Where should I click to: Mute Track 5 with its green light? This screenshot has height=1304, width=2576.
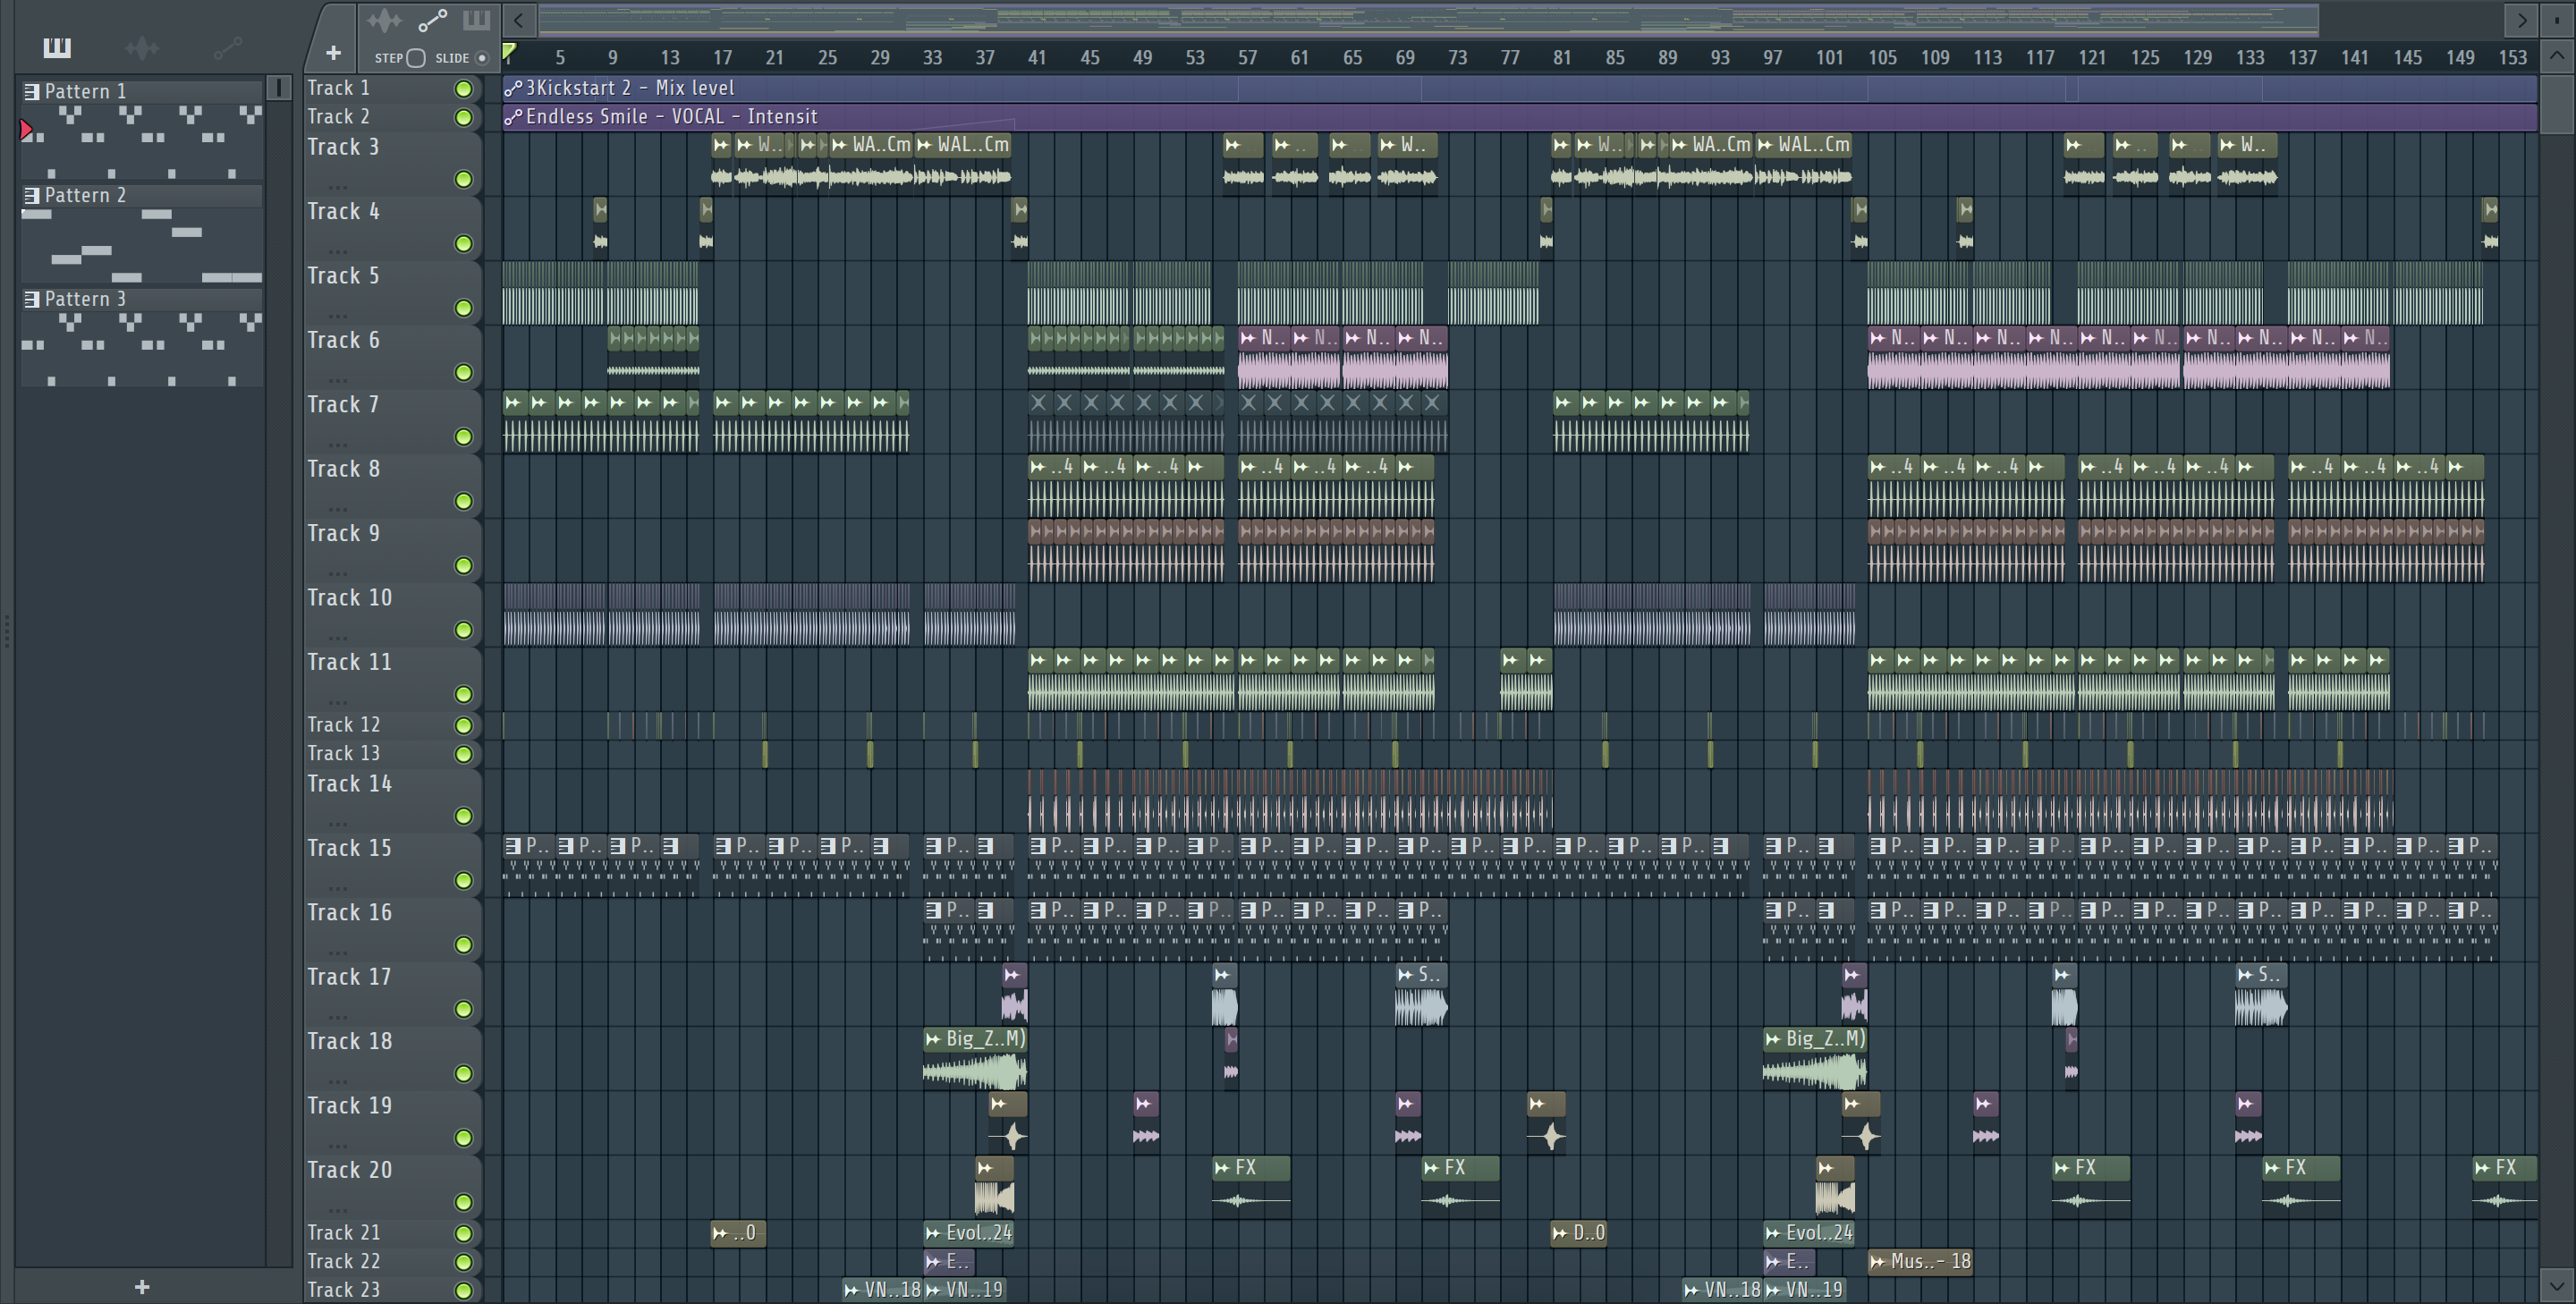click(463, 308)
